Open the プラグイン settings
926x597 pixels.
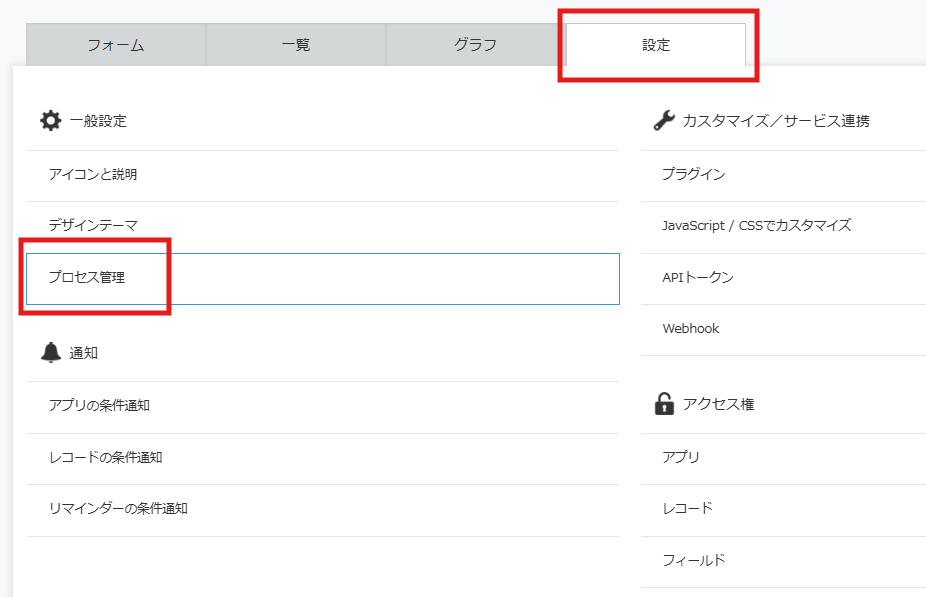tap(693, 175)
